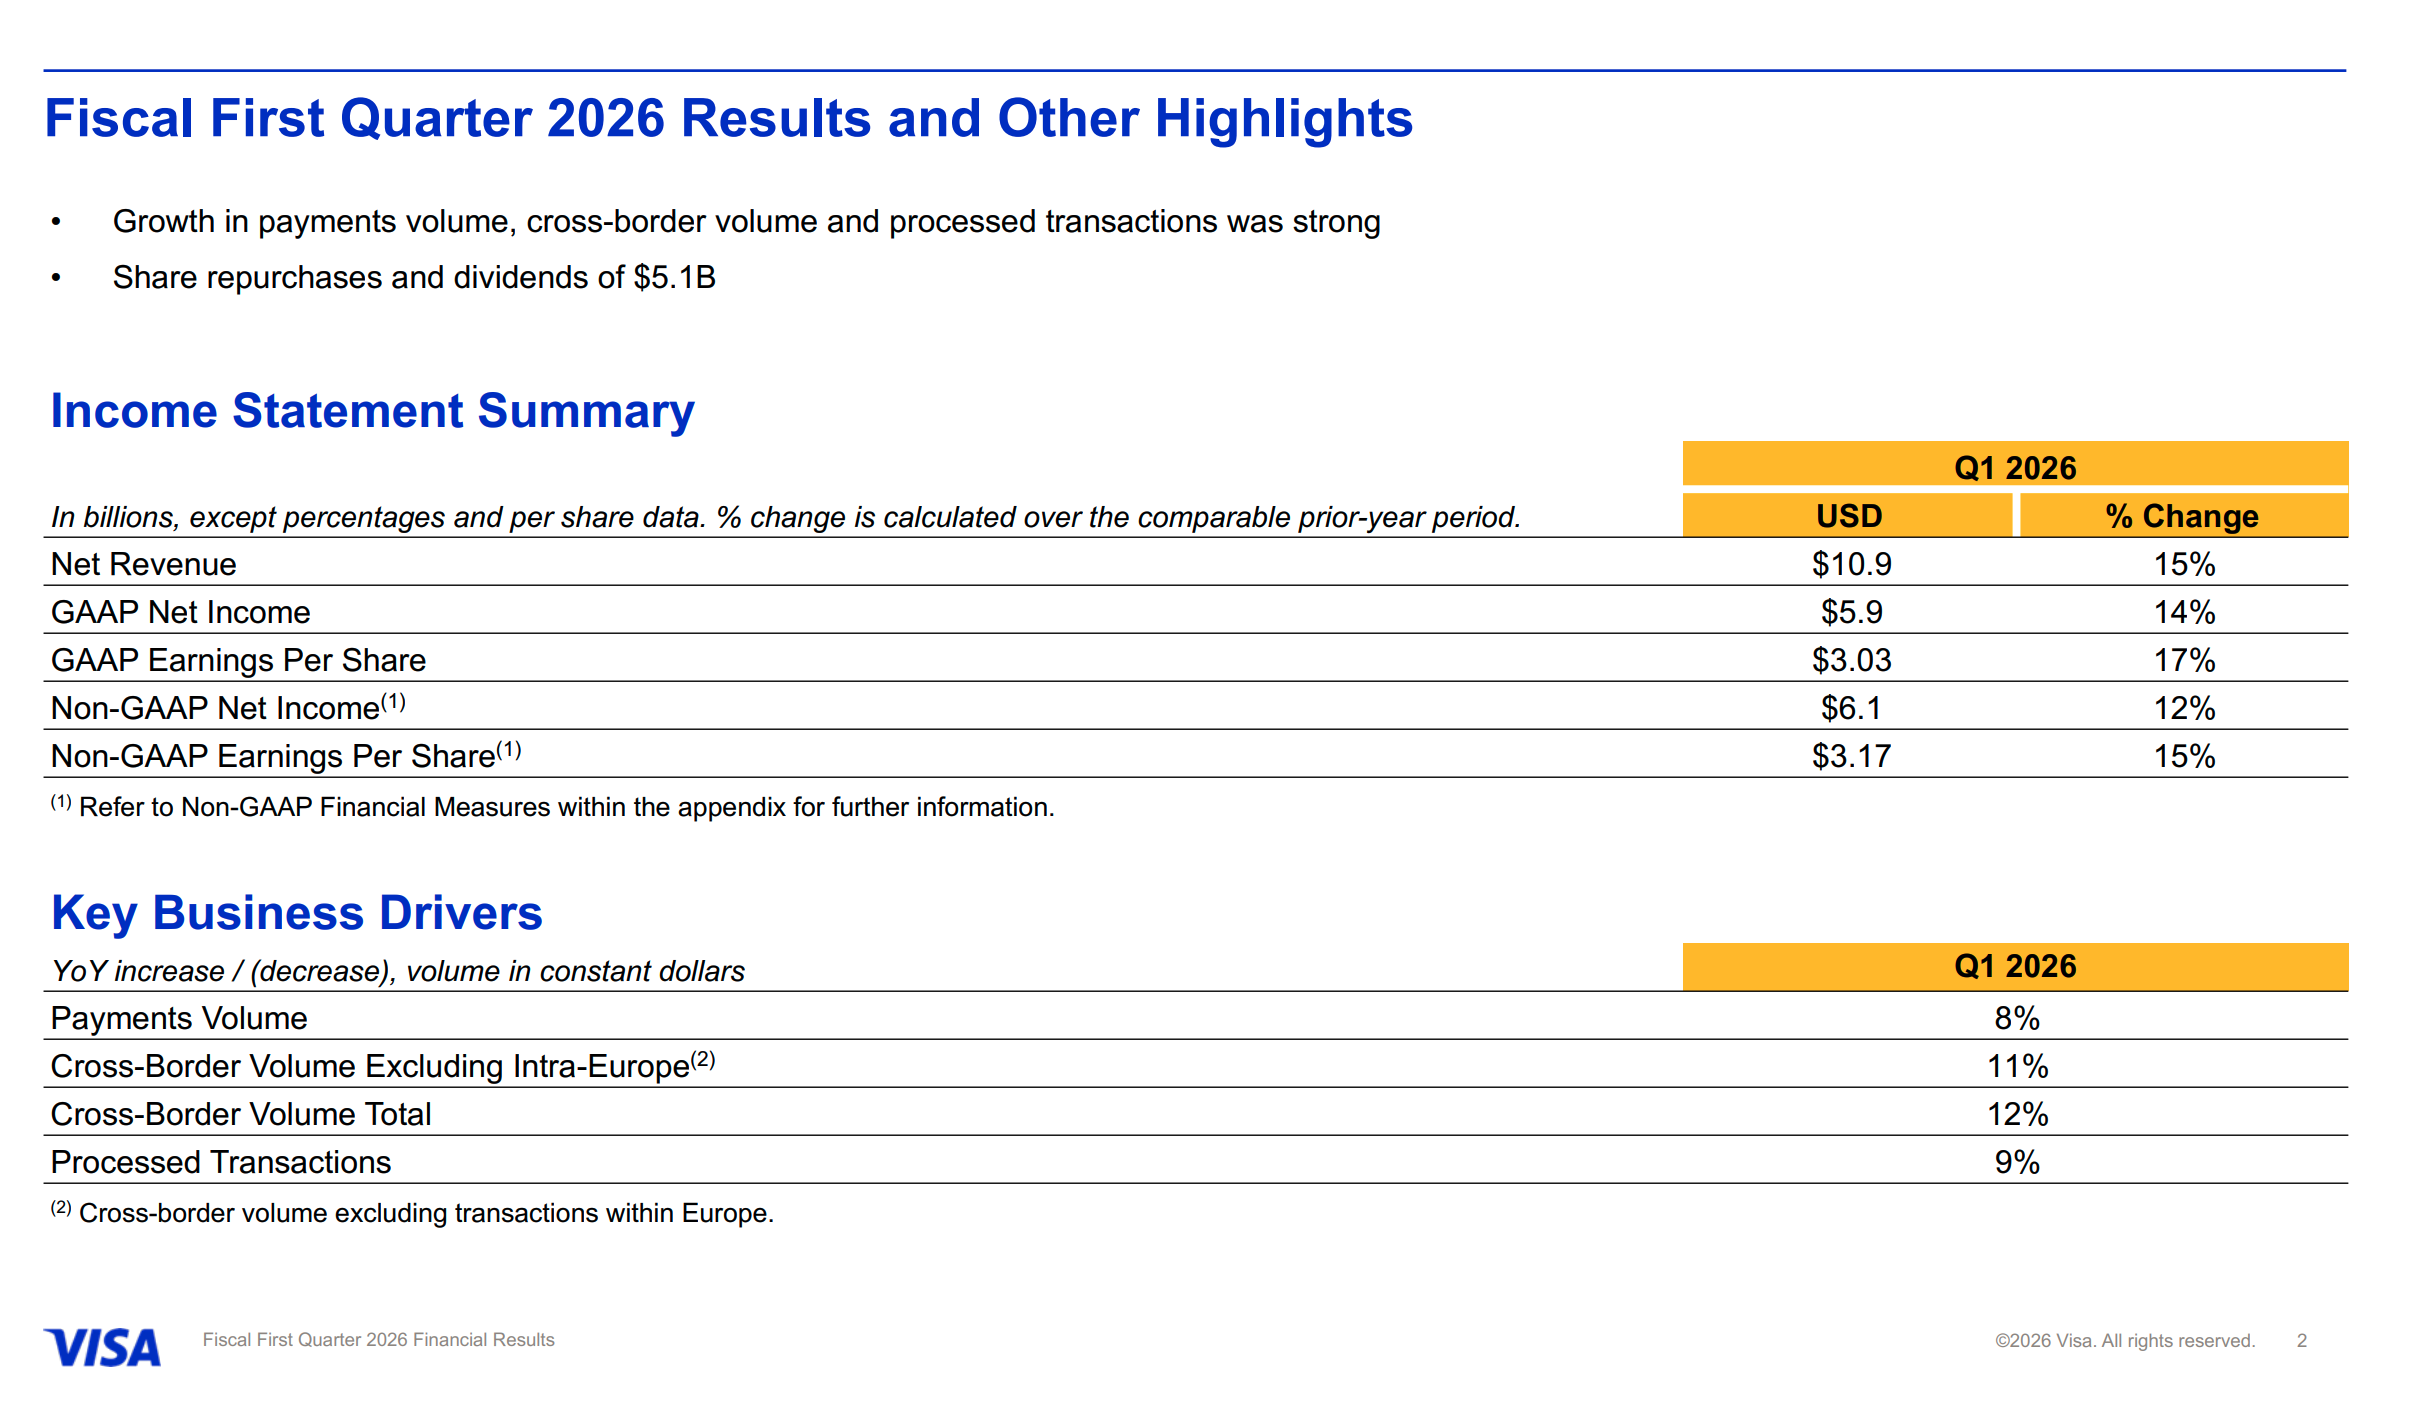
Task: Click the USD column header
Action: (x=1848, y=516)
